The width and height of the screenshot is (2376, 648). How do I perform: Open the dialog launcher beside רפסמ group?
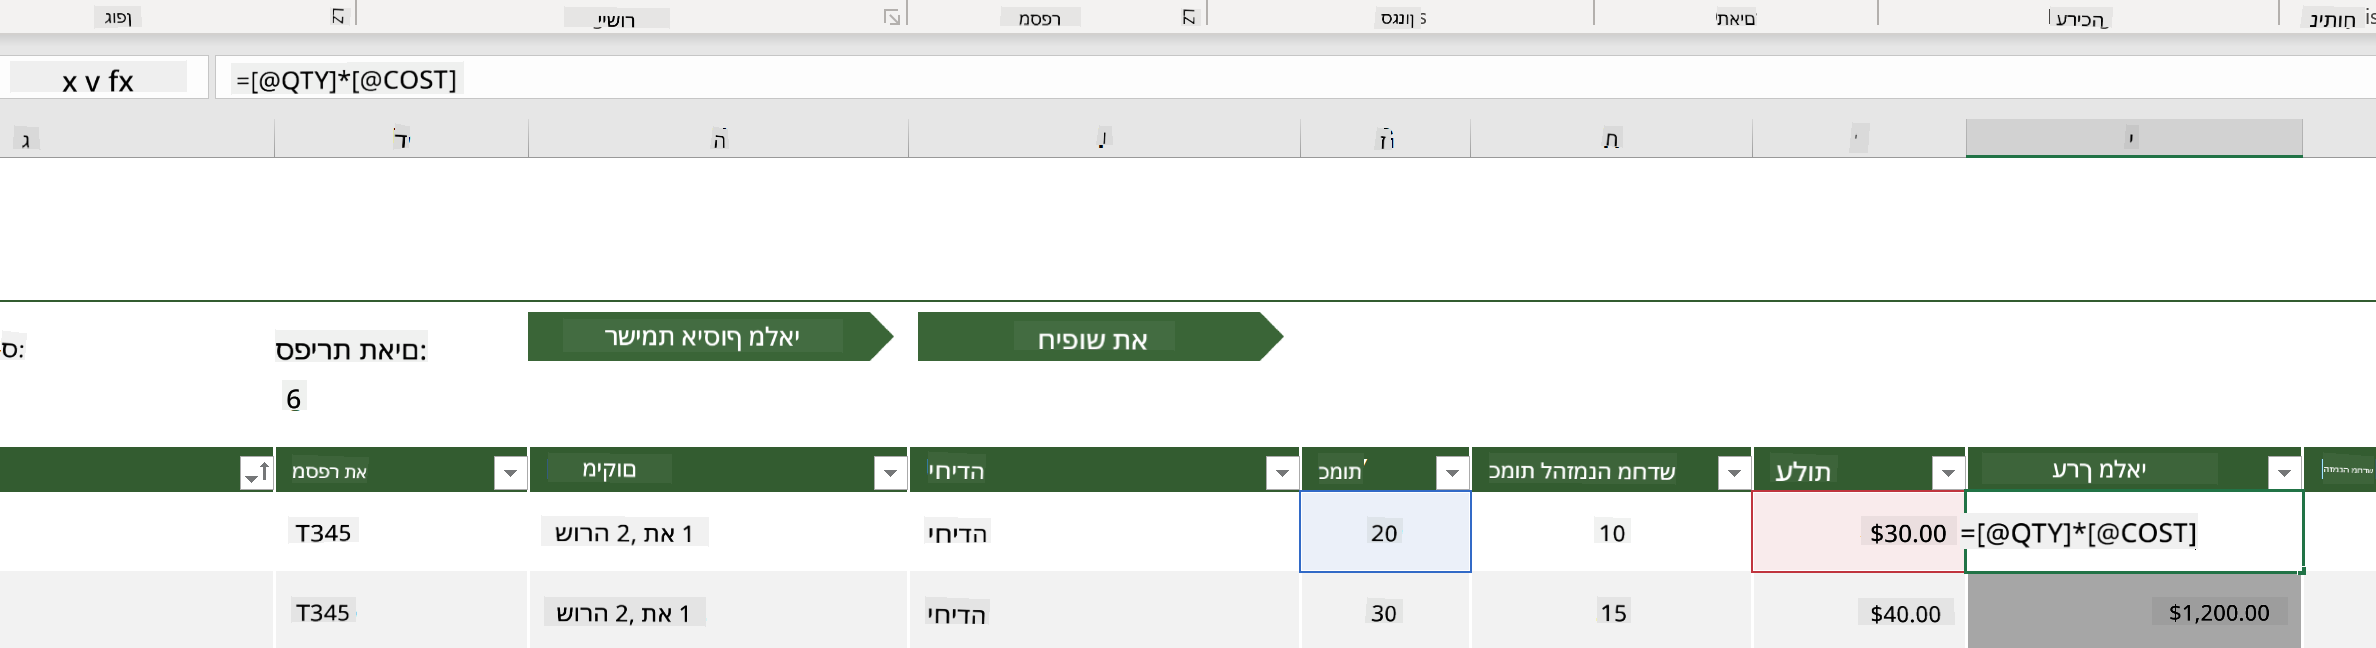1188,16
